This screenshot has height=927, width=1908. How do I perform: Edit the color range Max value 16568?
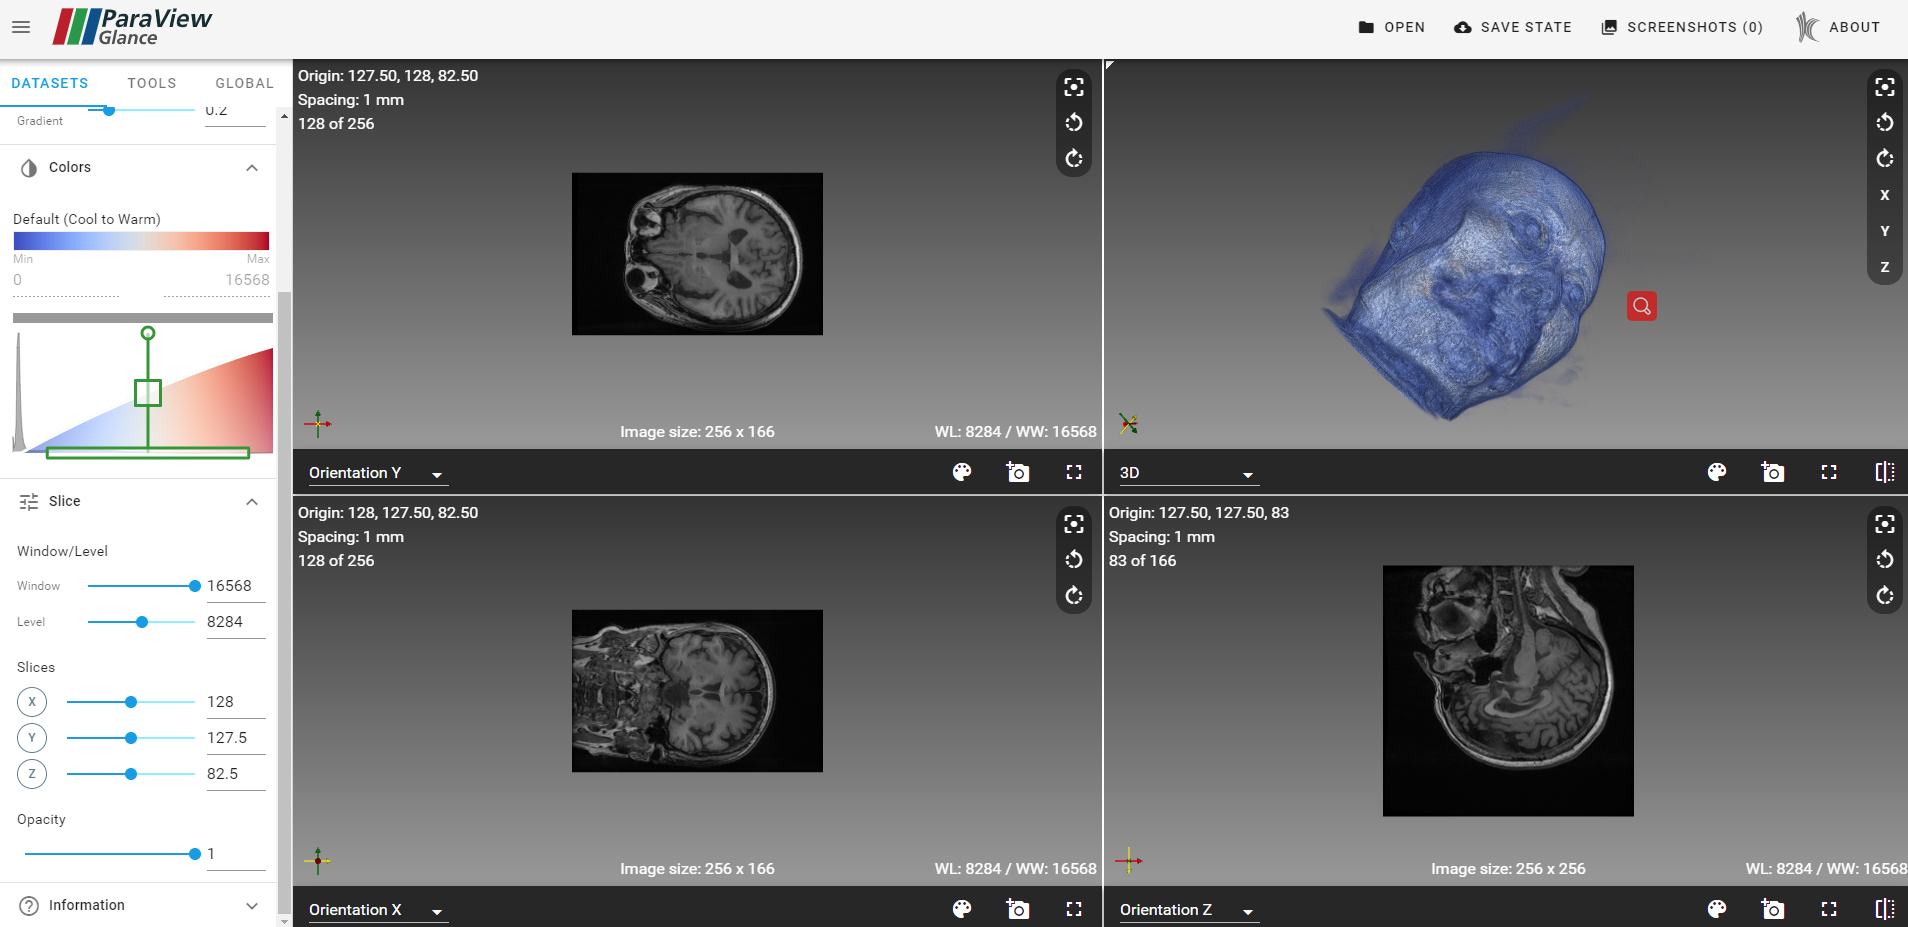(x=217, y=280)
